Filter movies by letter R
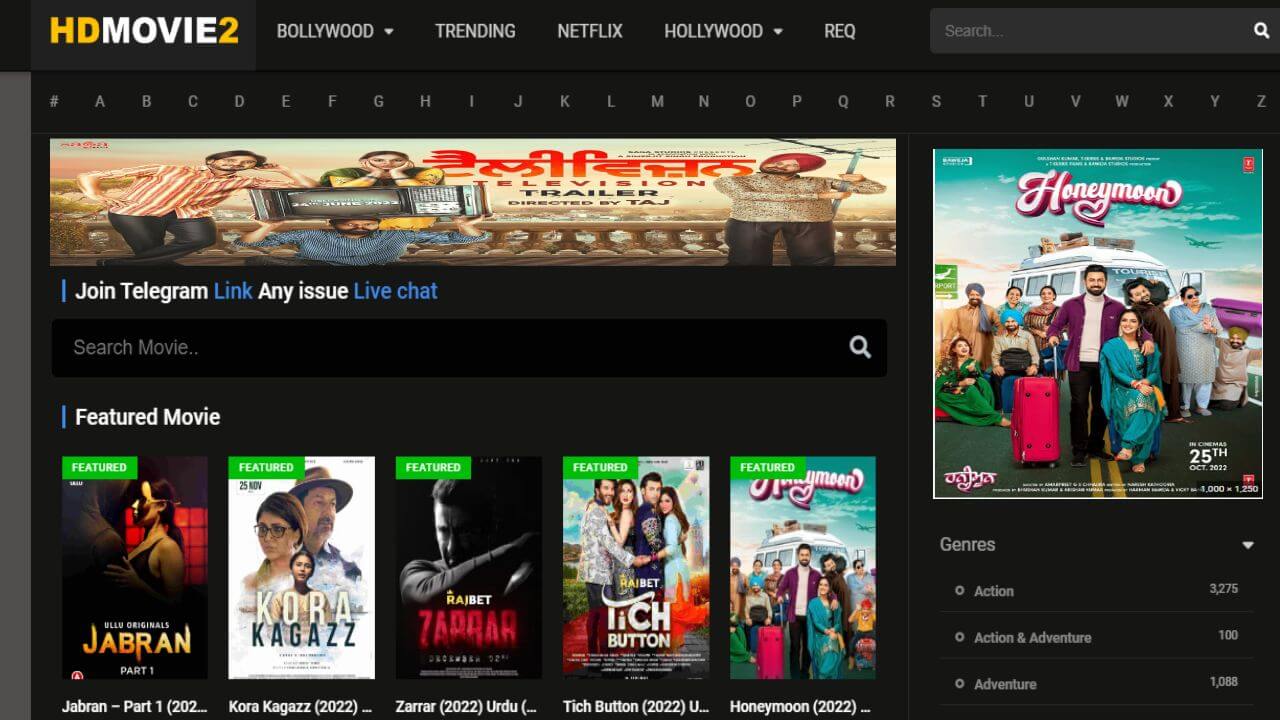This screenshot has width=1280, height=720. 889,101
